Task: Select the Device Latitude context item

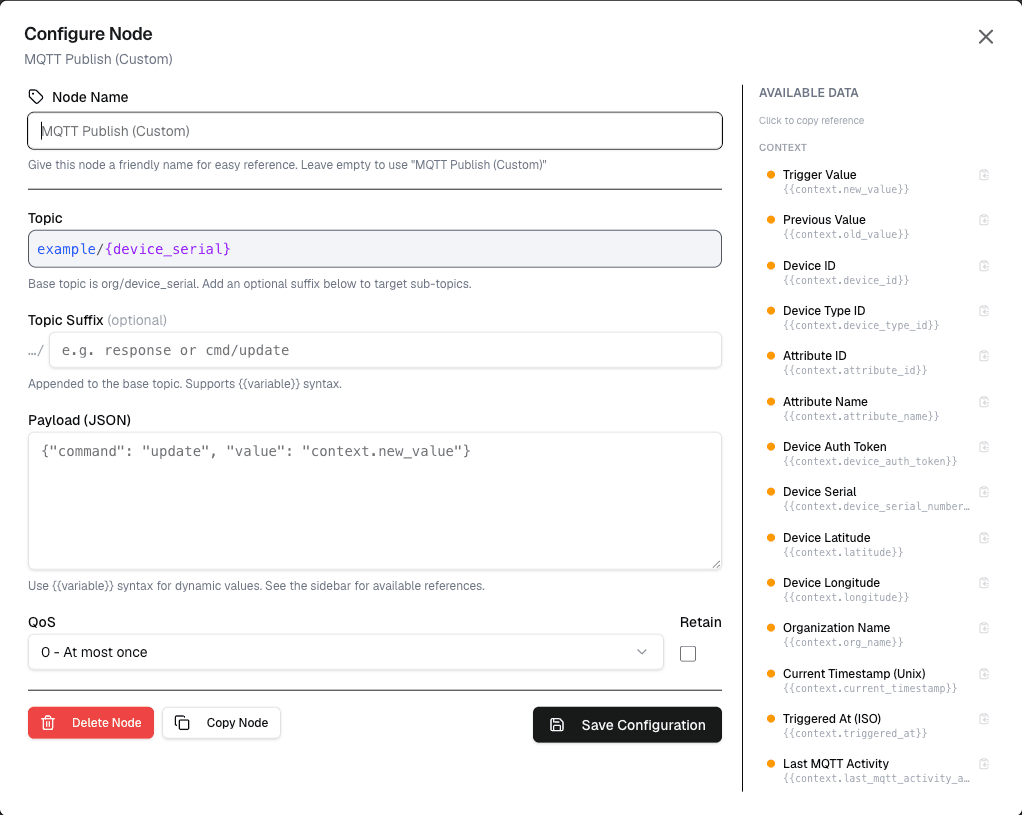Action: pyautogui.click(x=877, y=544)
